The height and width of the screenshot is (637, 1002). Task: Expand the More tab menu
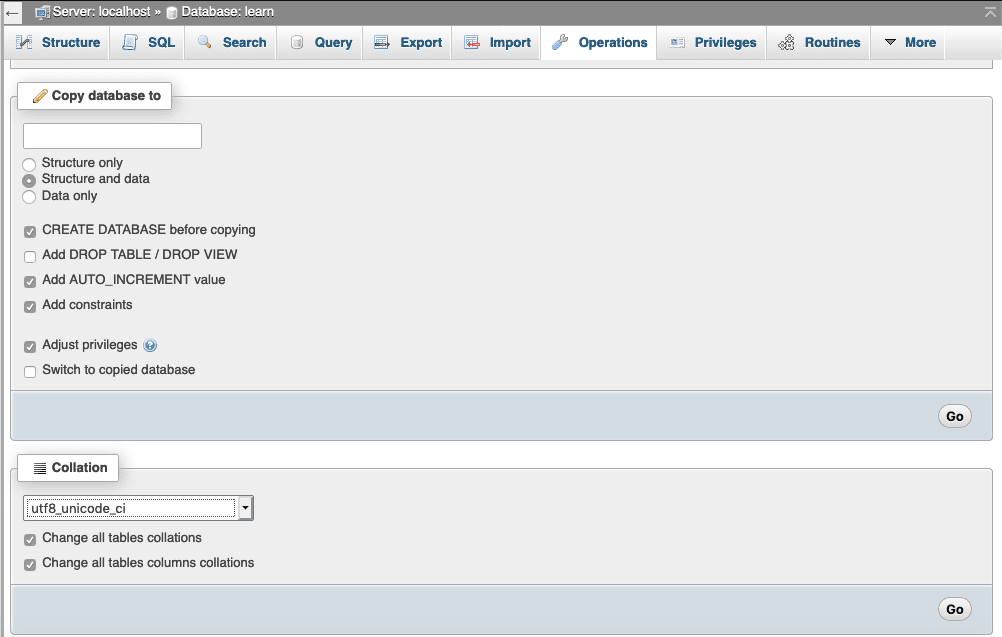909,42
